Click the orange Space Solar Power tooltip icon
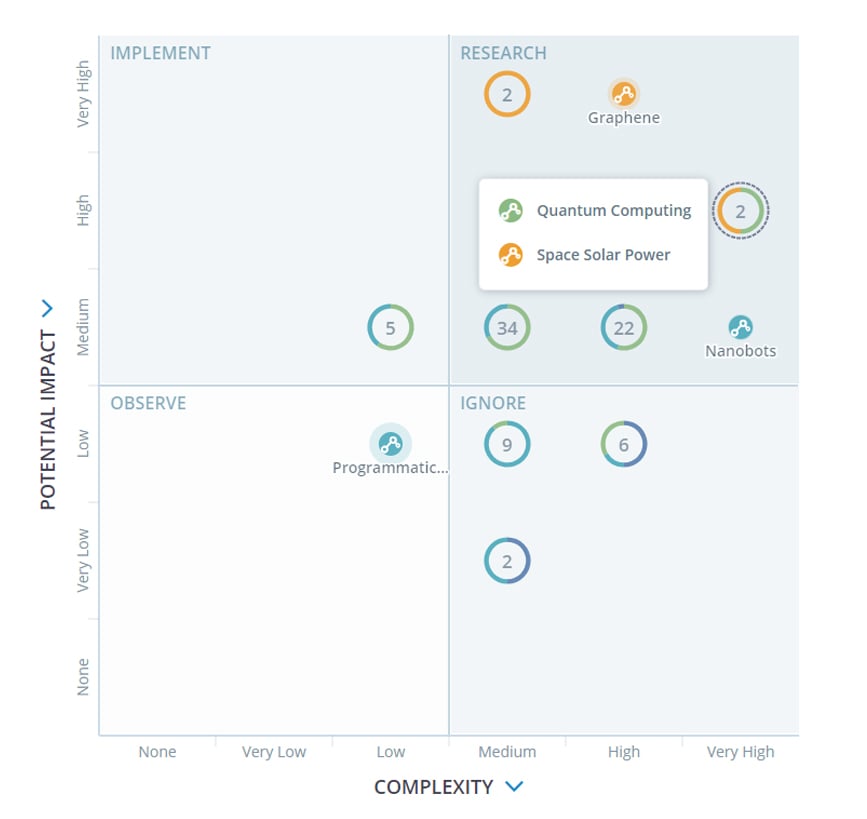This screenshot has width=867, height=819. point(512,255)
